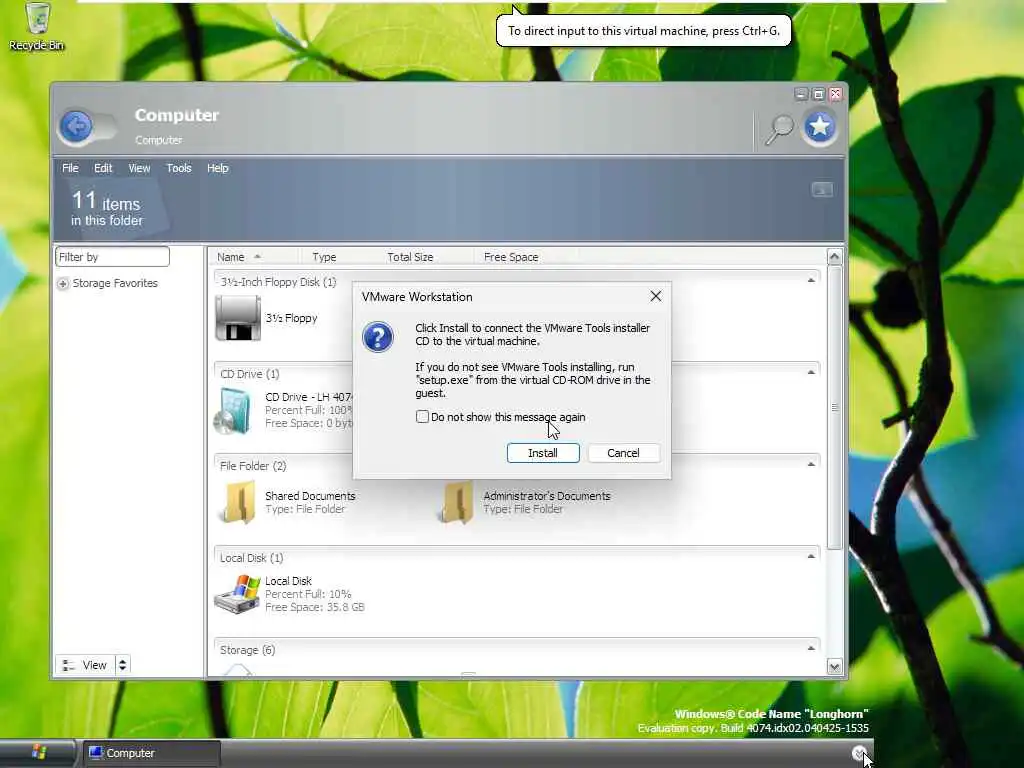Collapse the CD Drive group
The height and width of the screenshot is (768, 1024).
811,372
